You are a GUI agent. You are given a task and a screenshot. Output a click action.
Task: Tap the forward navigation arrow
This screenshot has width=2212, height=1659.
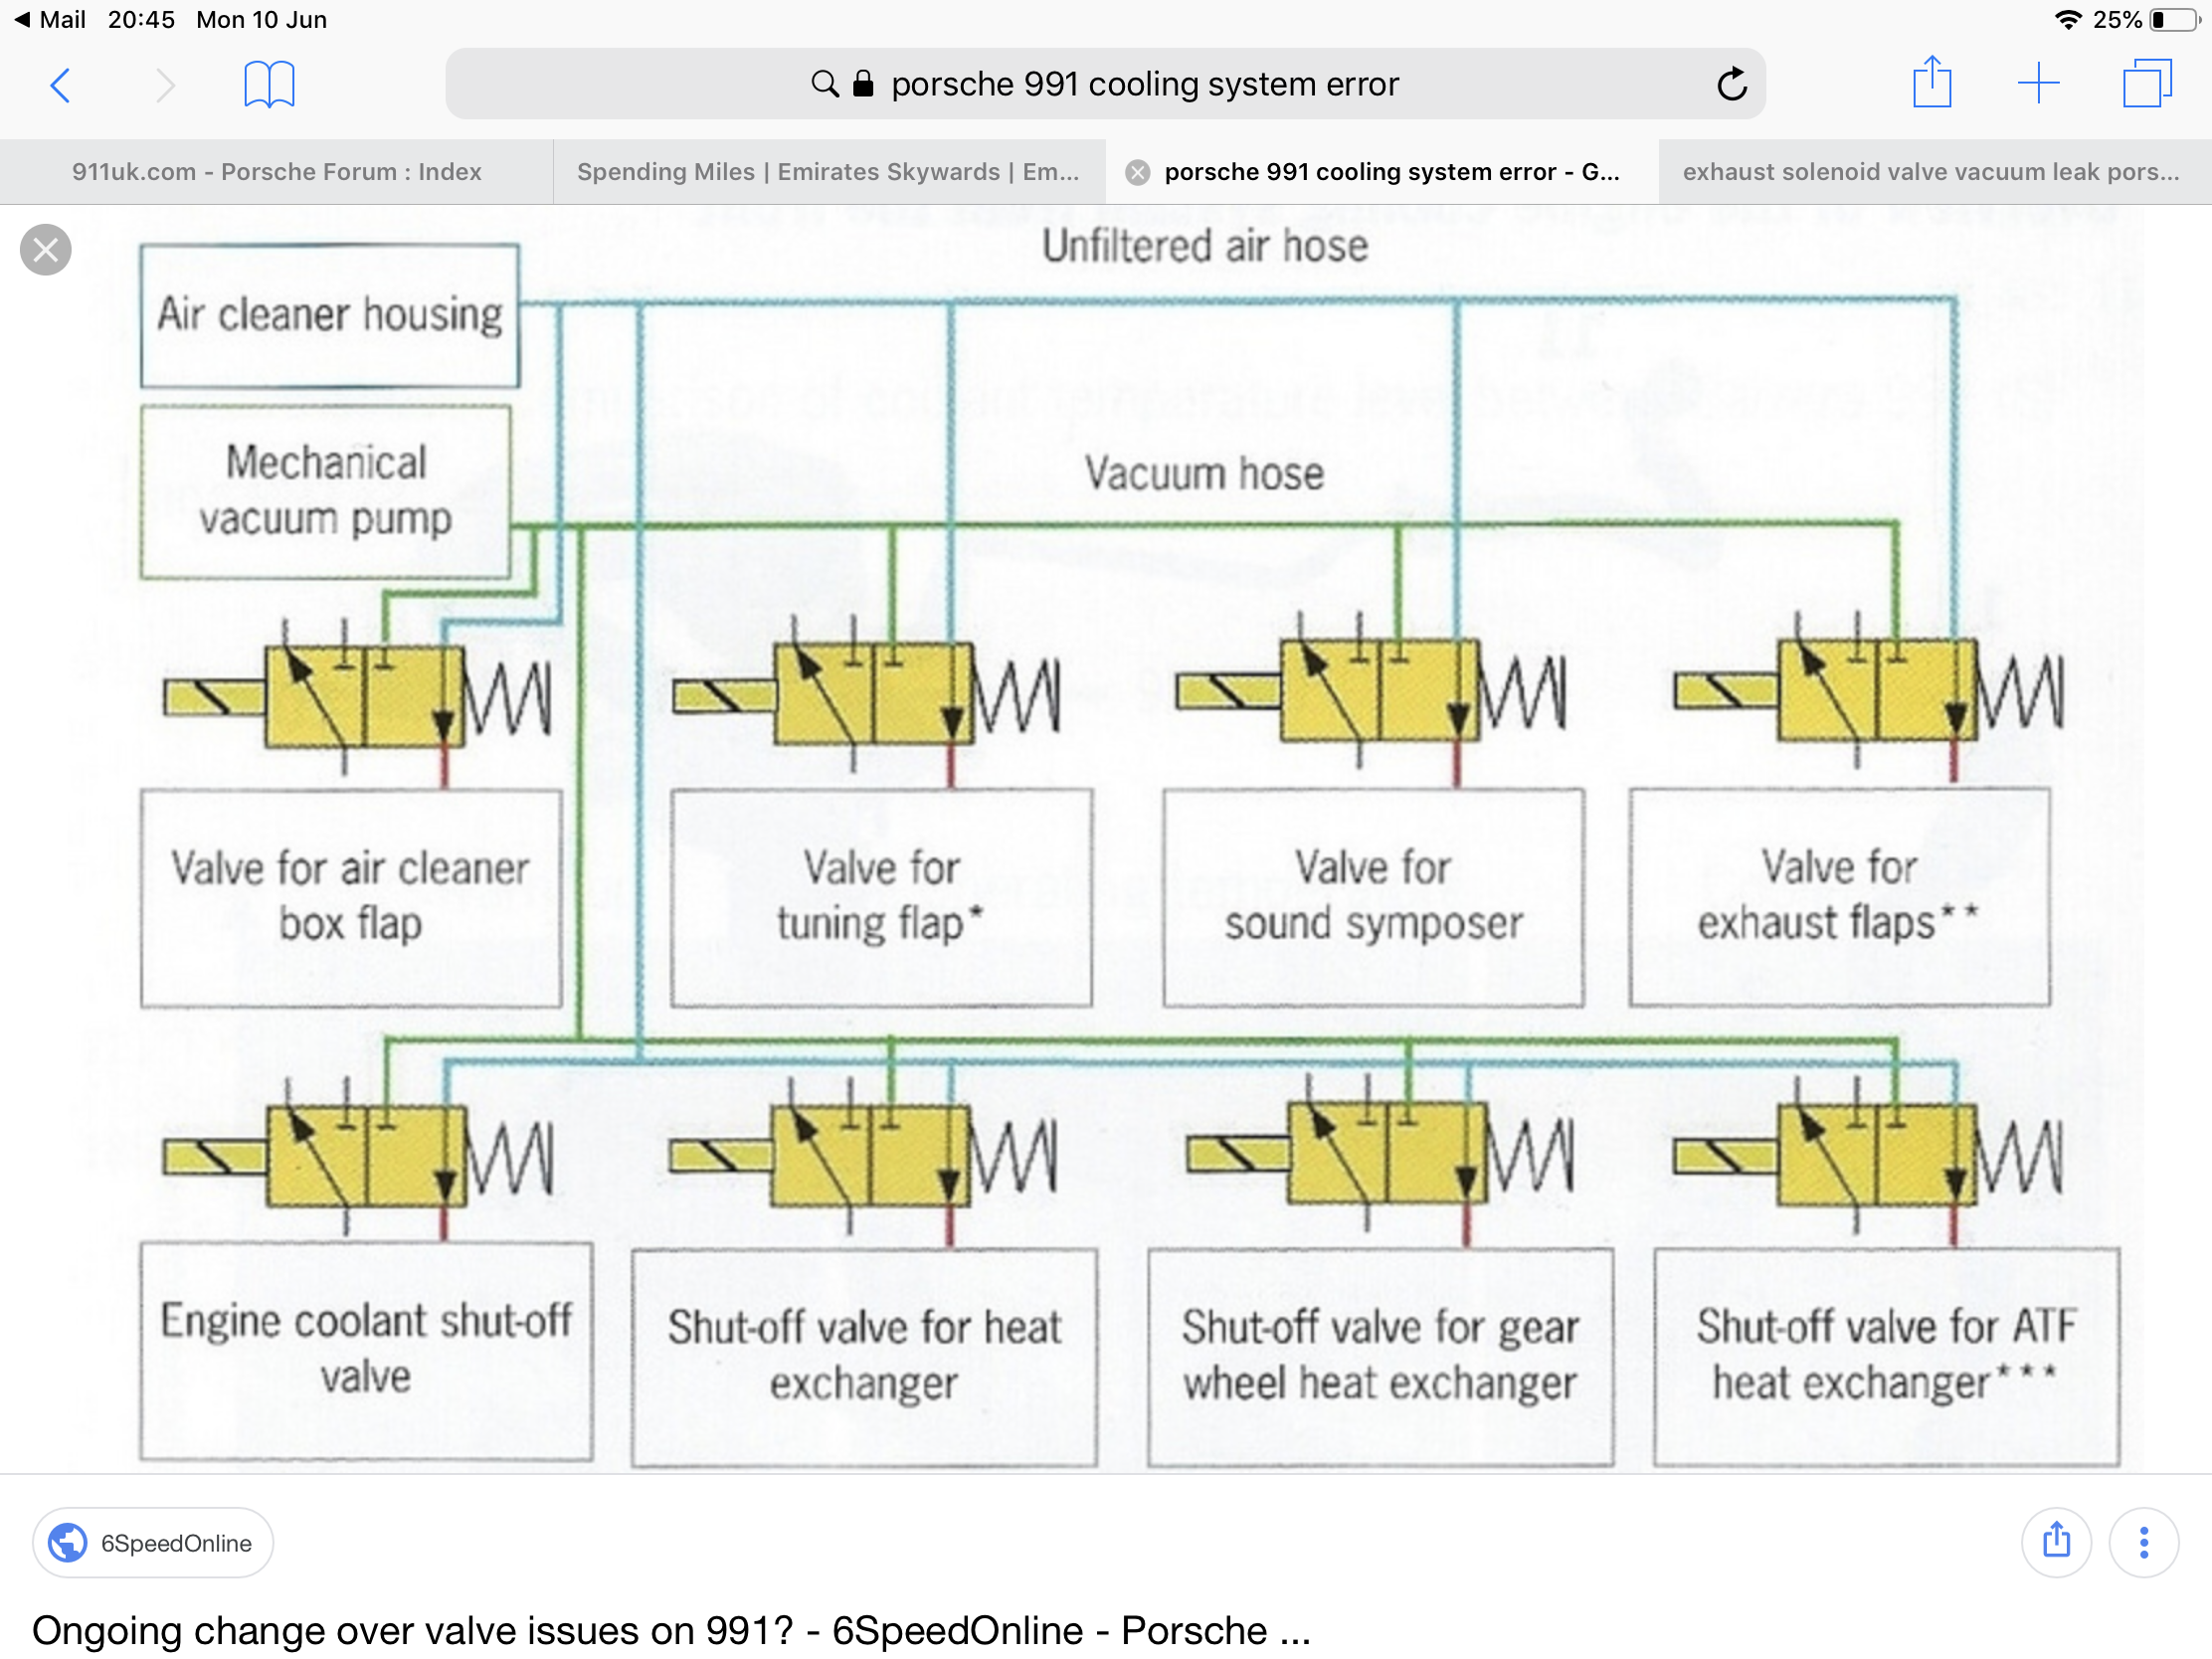[166, 85]
